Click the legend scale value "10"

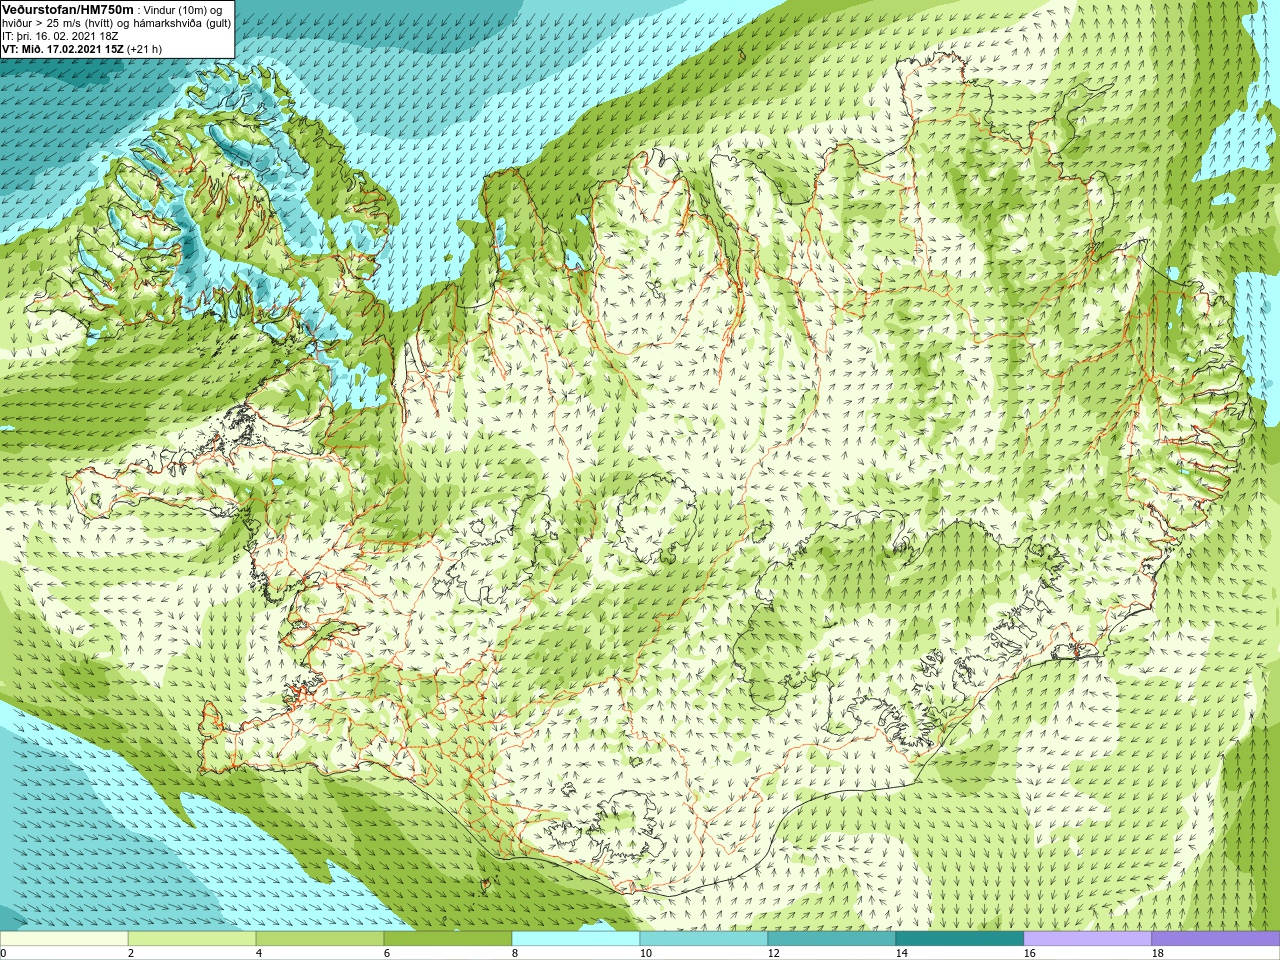[x=645, y=953]
